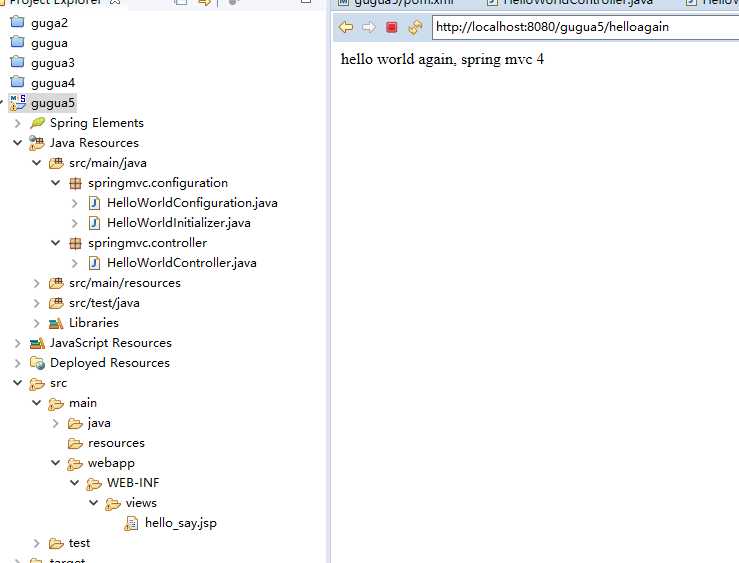Screen dimensions: 739x563
Task: Select the test folder label
Action: [79, 543]
